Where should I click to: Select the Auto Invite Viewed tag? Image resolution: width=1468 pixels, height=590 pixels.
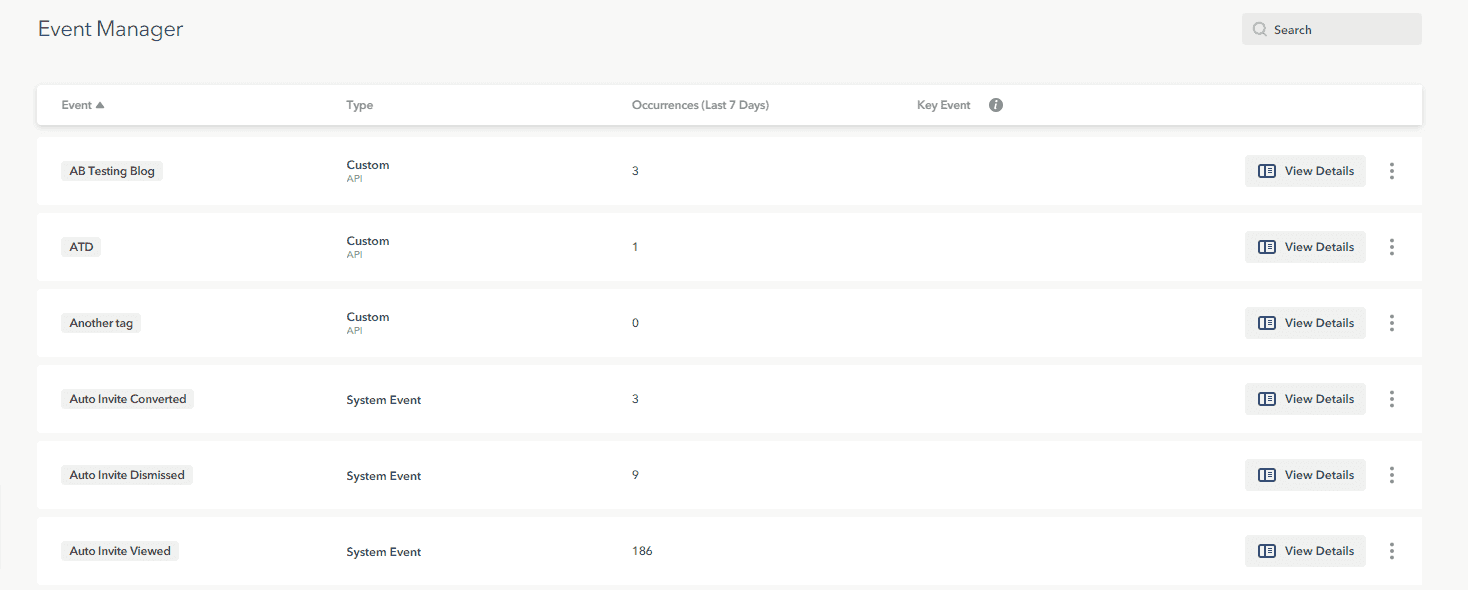coord(120,551)
